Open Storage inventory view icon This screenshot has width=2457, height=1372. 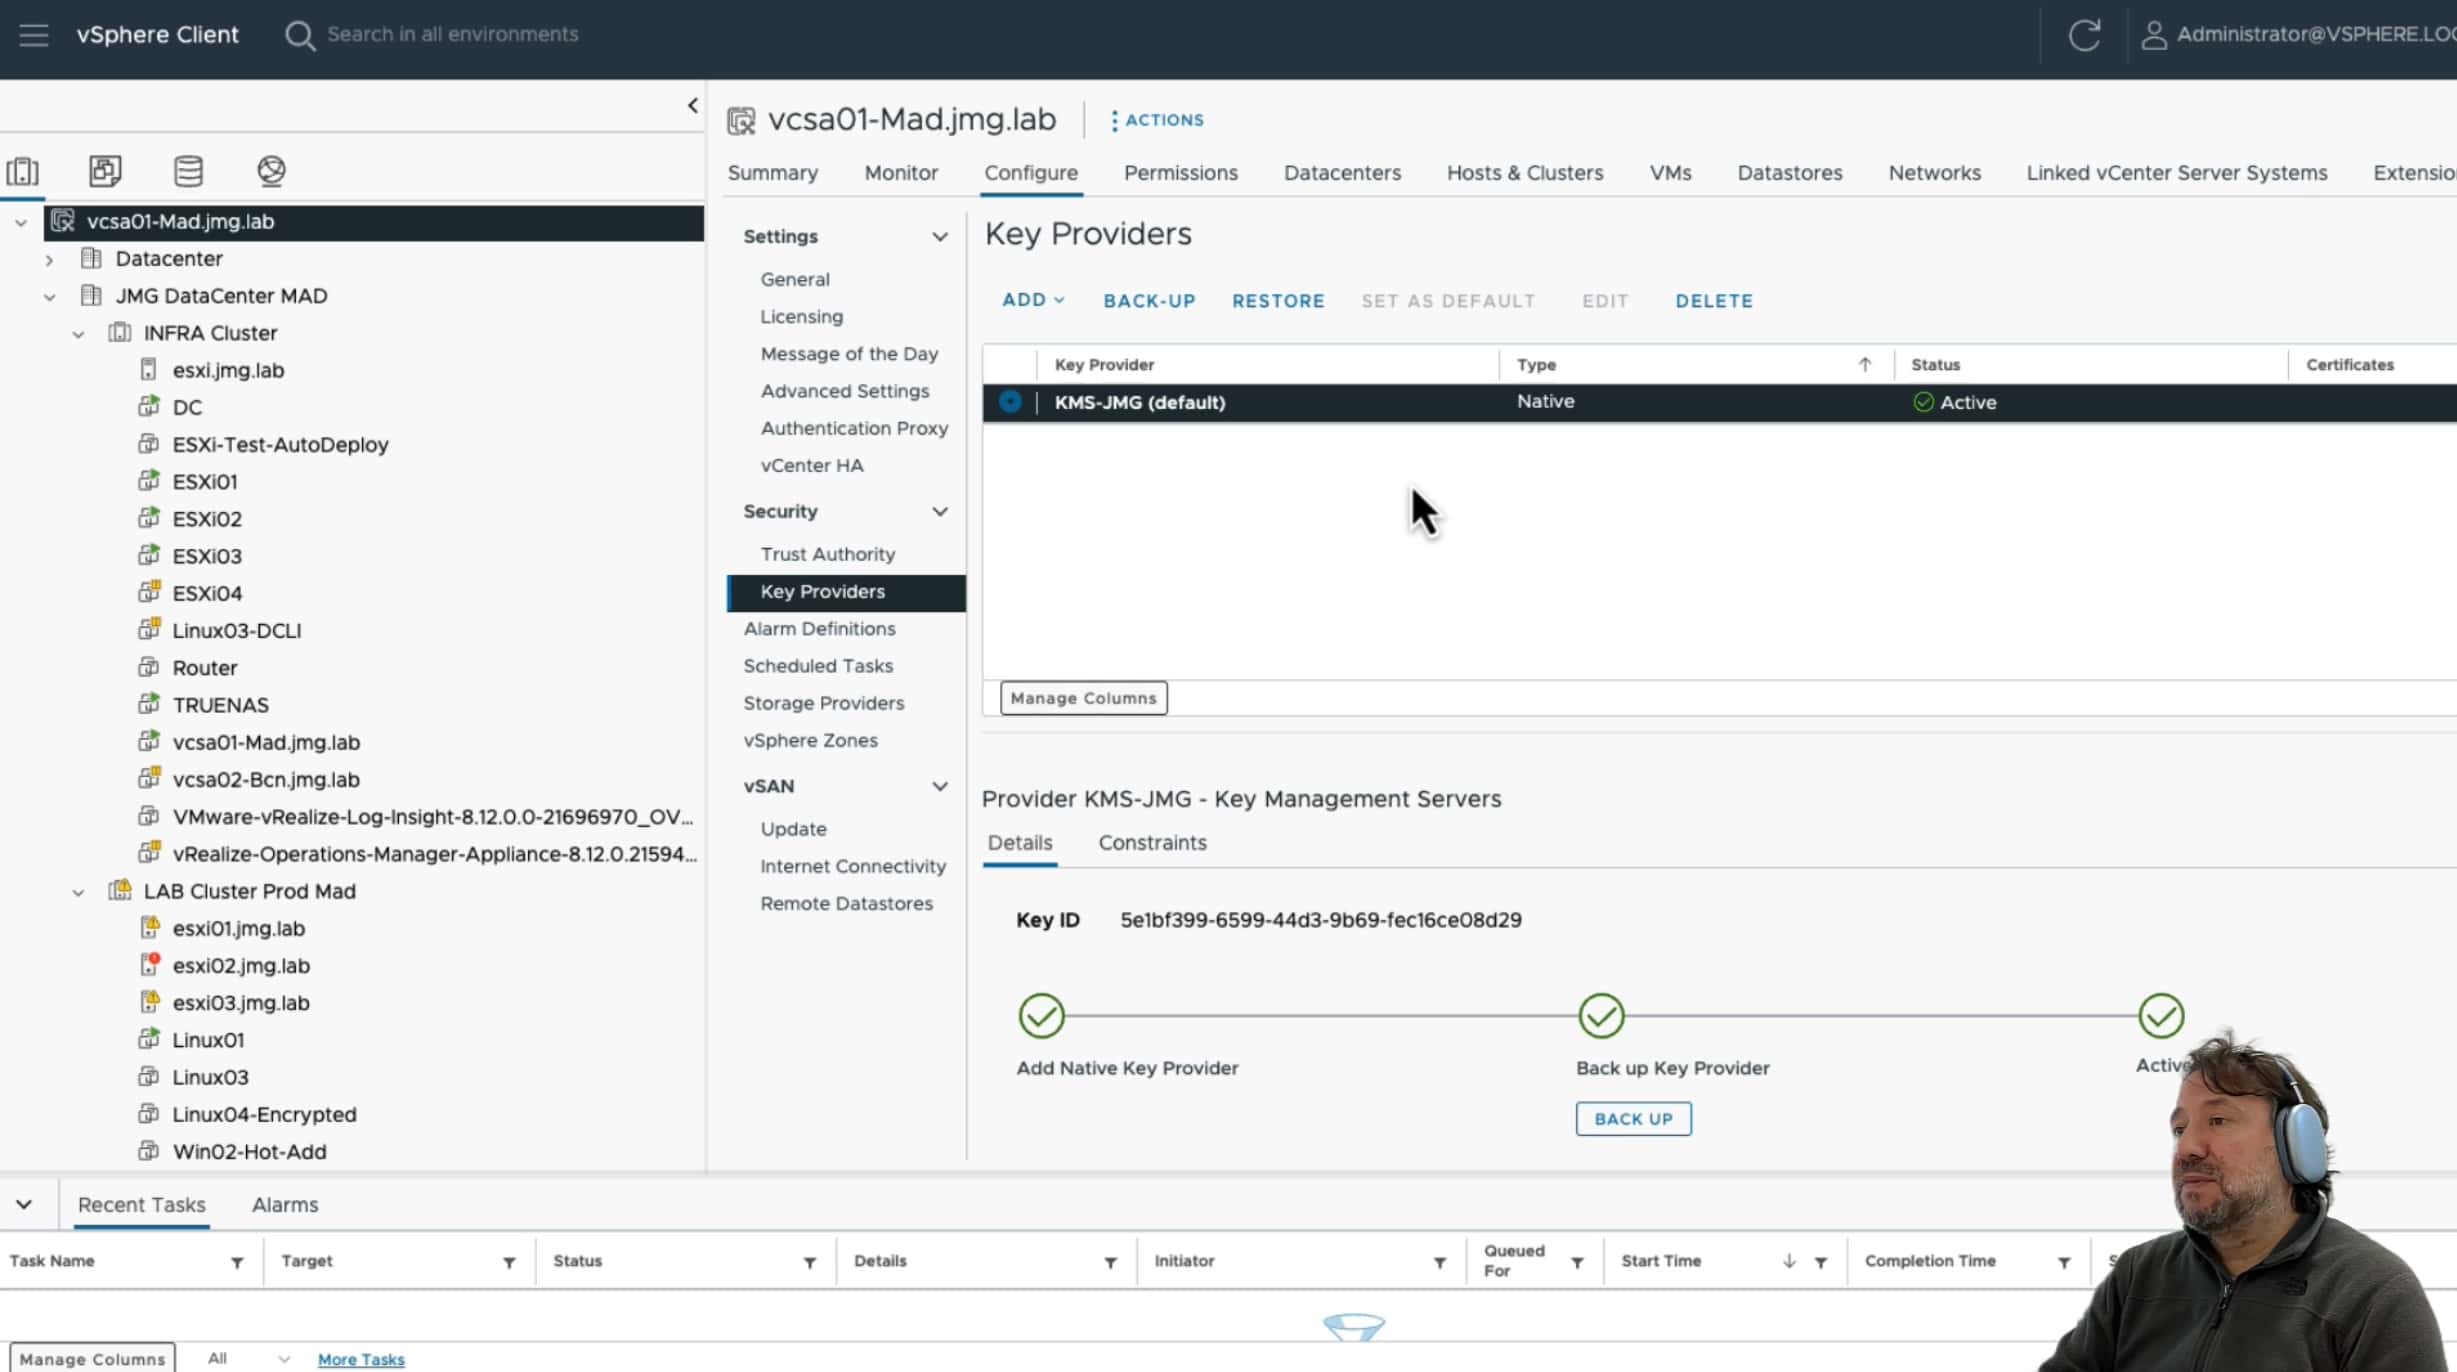click(x=188, y=171)
